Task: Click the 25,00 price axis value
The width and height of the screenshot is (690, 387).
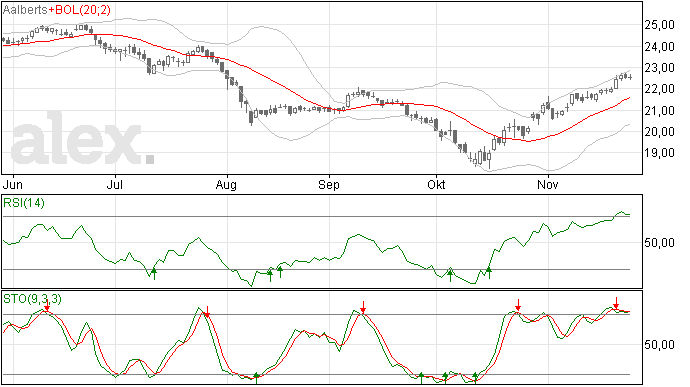Action: [x=659, y=25]
